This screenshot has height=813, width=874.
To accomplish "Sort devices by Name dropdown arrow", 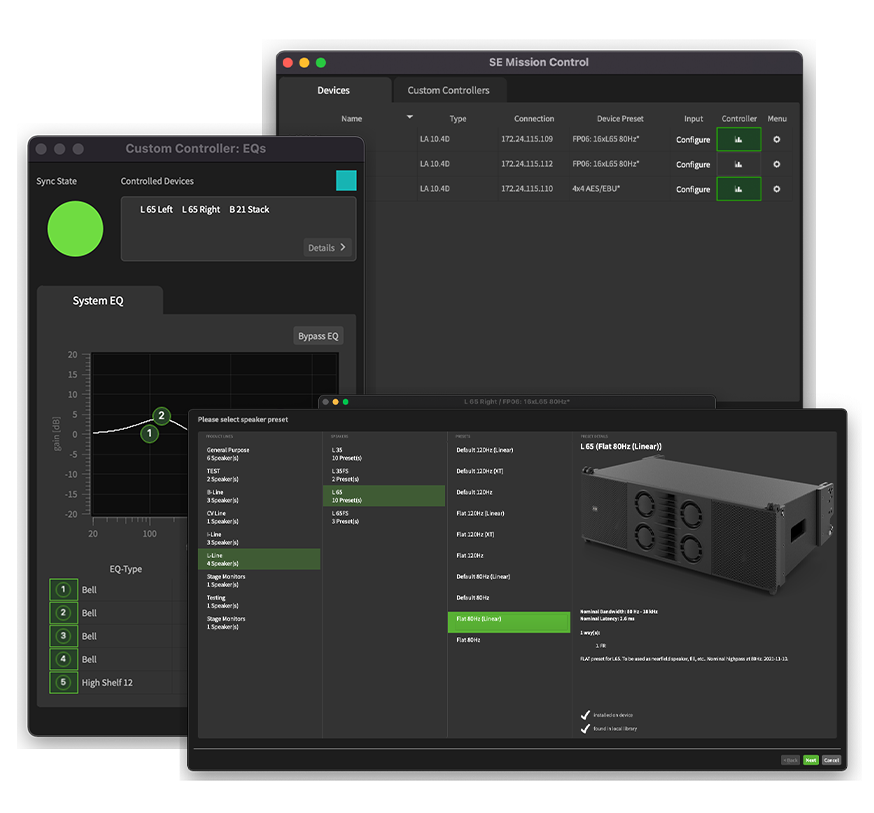I will pyautogui.click(x=410, y=117).
